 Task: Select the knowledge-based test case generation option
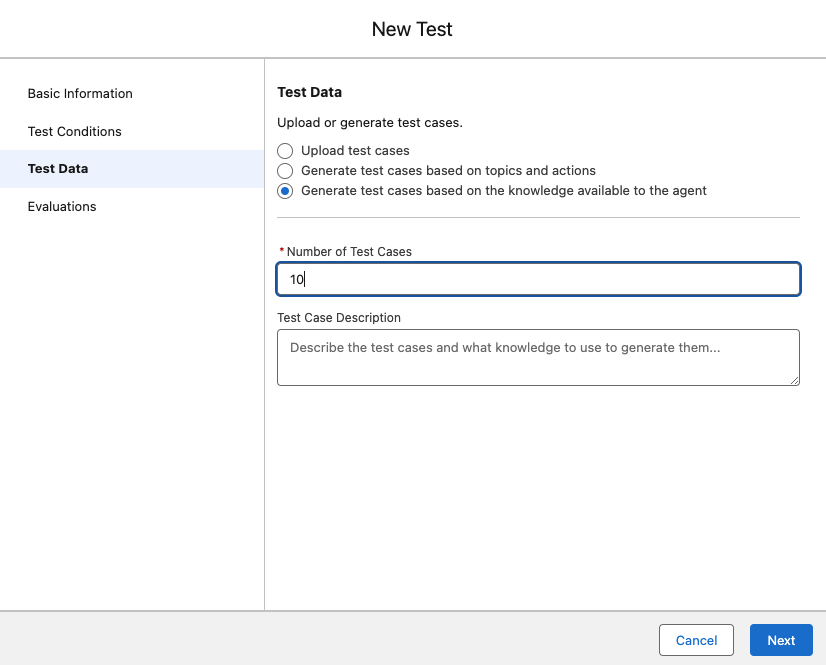click(x=285, y=190)
